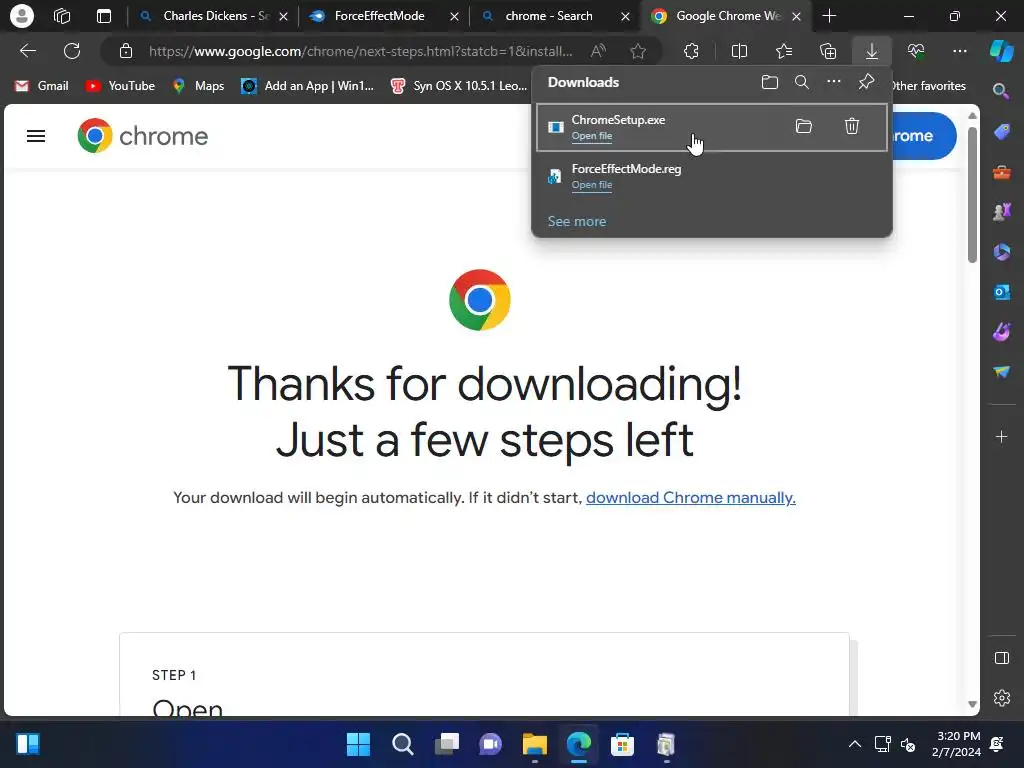The width and height of the screenshot is (1024, 768).
Task: Show hidden tray icons chevron
Action: click(854, 744)
